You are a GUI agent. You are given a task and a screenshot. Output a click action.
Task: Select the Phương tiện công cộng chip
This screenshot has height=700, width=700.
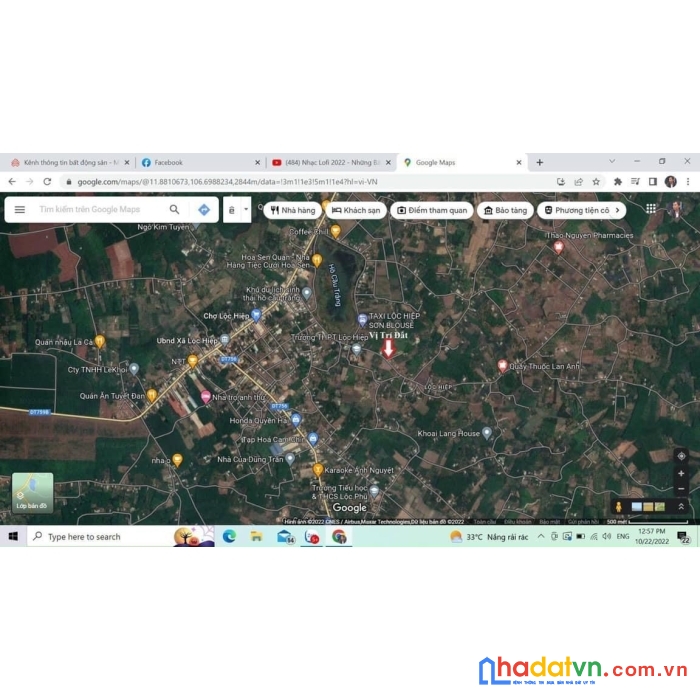click(x=577, y=210)
